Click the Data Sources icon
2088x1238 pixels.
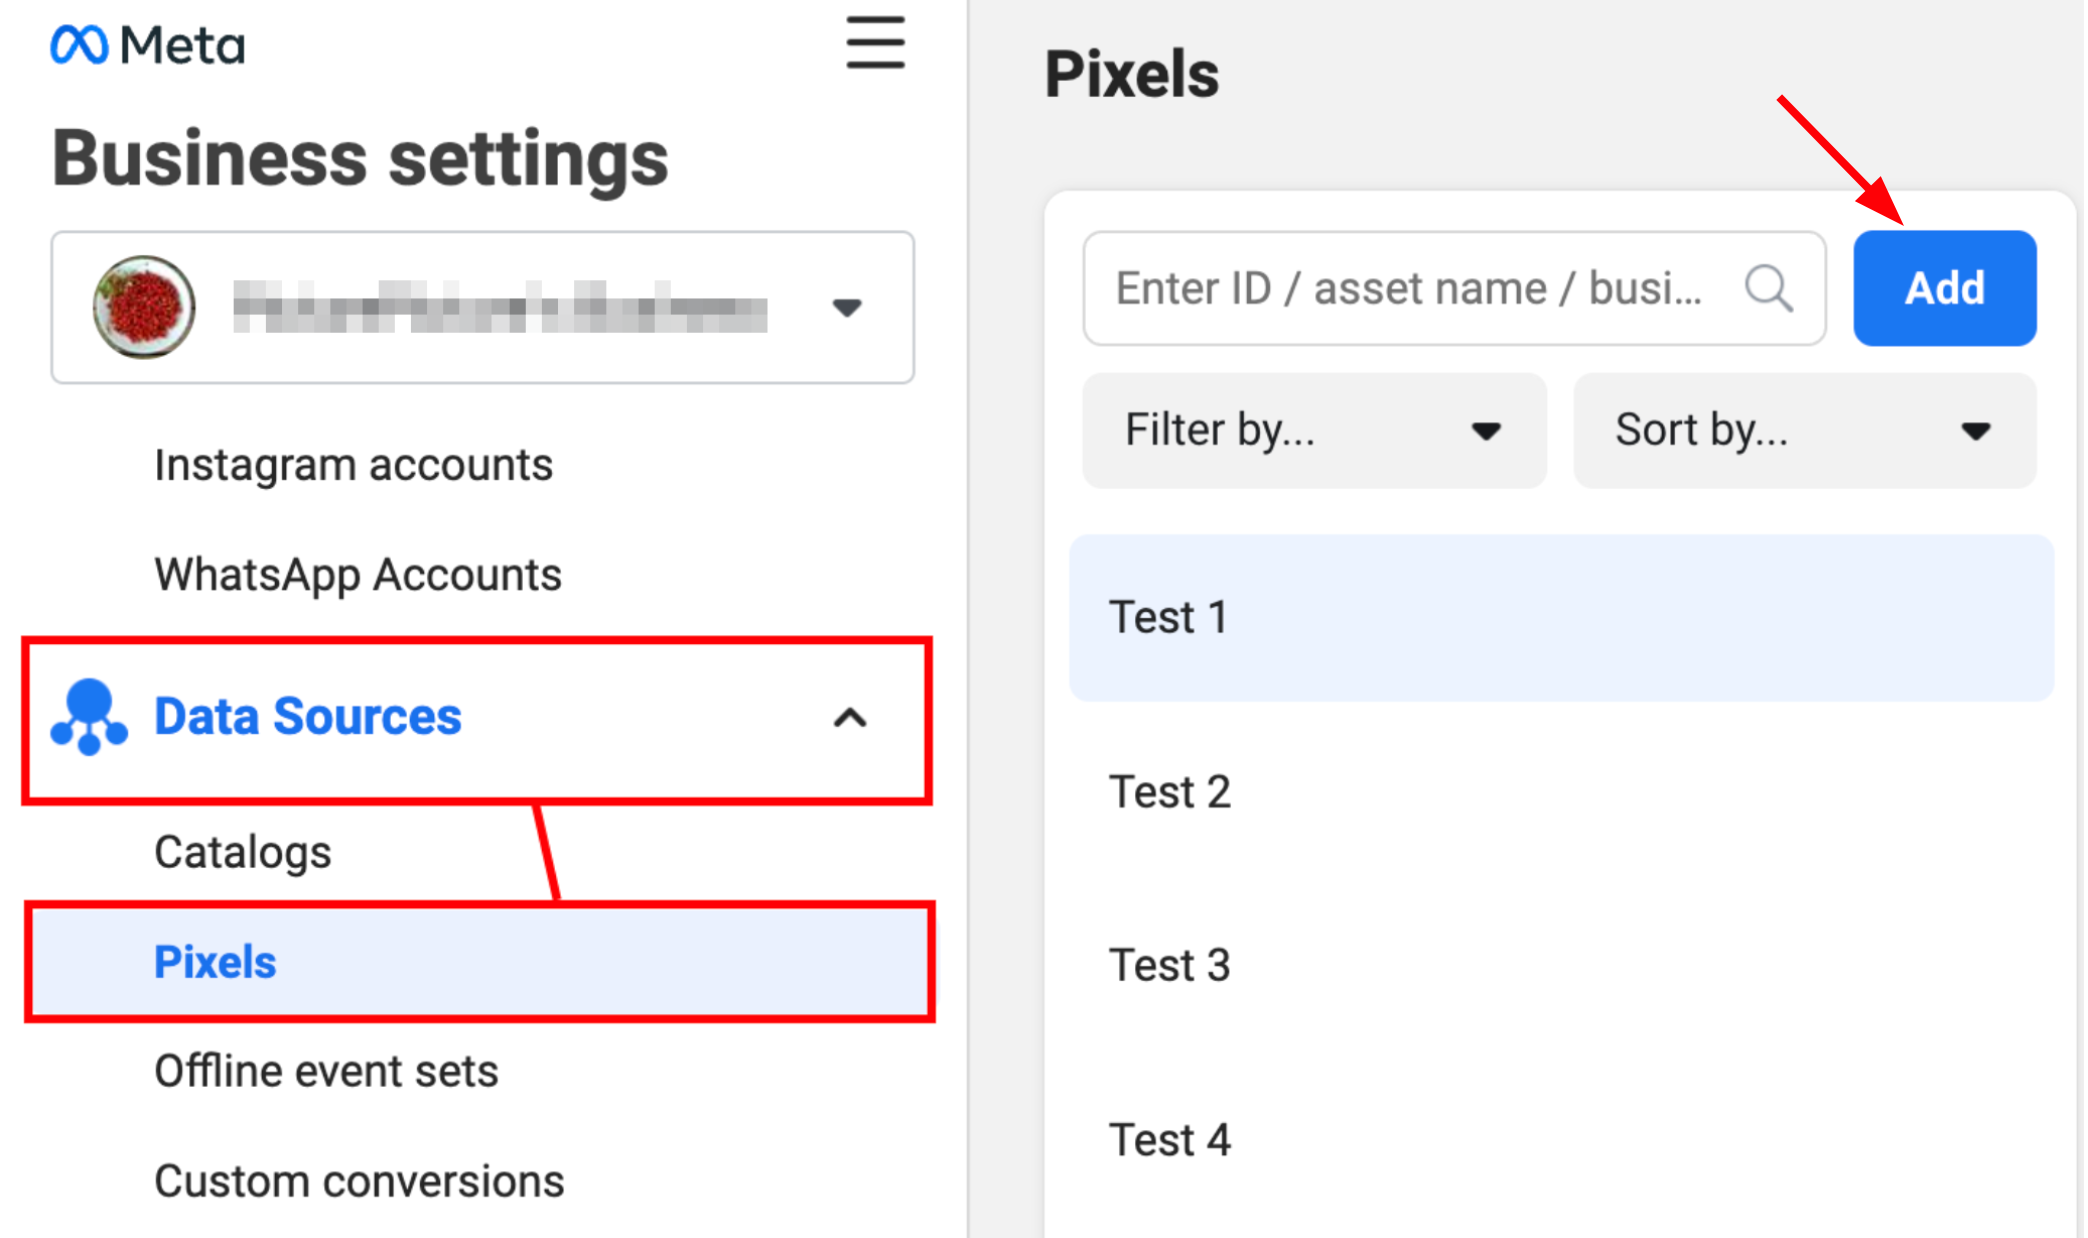click(x=89, y=717)
